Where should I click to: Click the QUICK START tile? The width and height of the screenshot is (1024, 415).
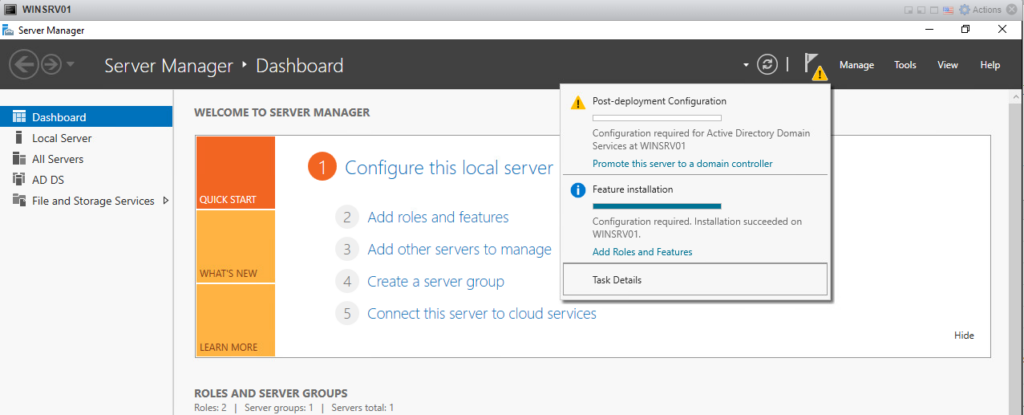coord(235,173)
